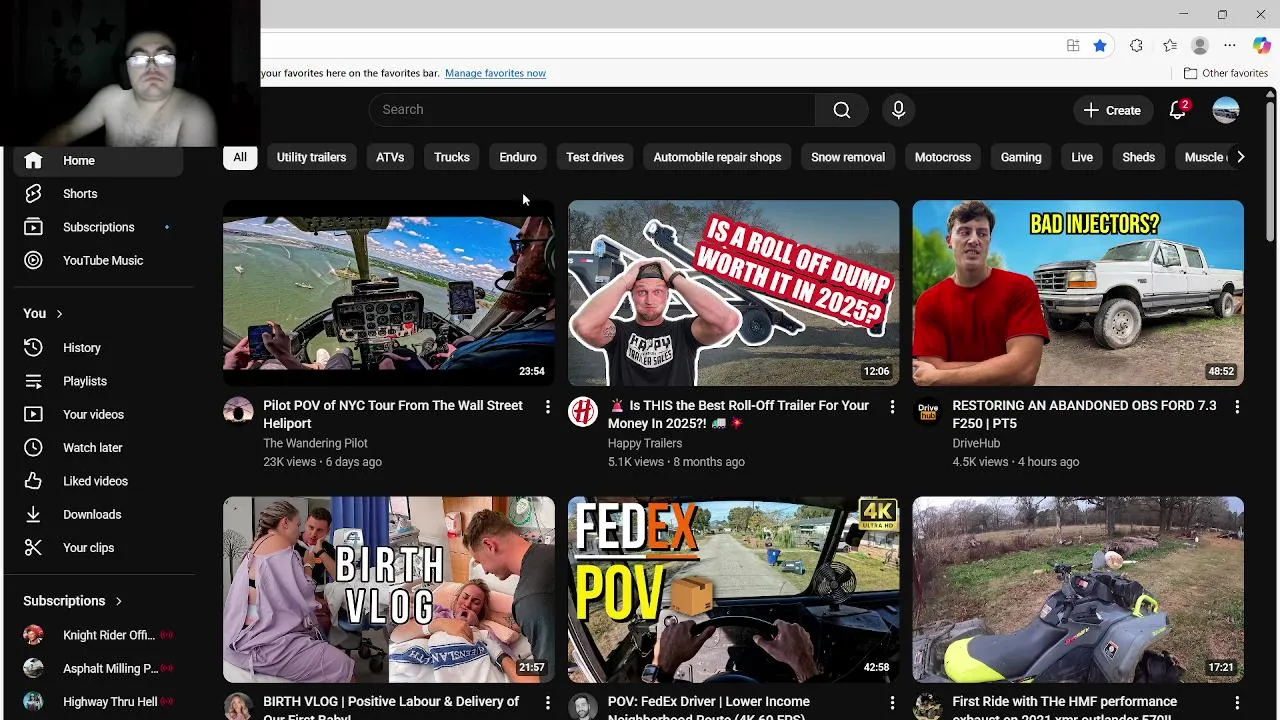Open Watch later clock icon
This screenshot has width=1280, height=720.
(x=33, y=448)
